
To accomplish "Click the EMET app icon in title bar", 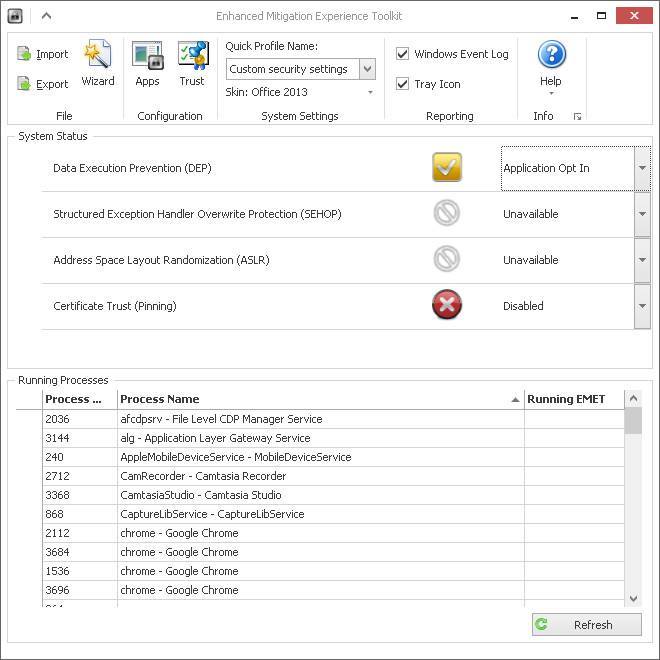I will (x=15, y=16).
